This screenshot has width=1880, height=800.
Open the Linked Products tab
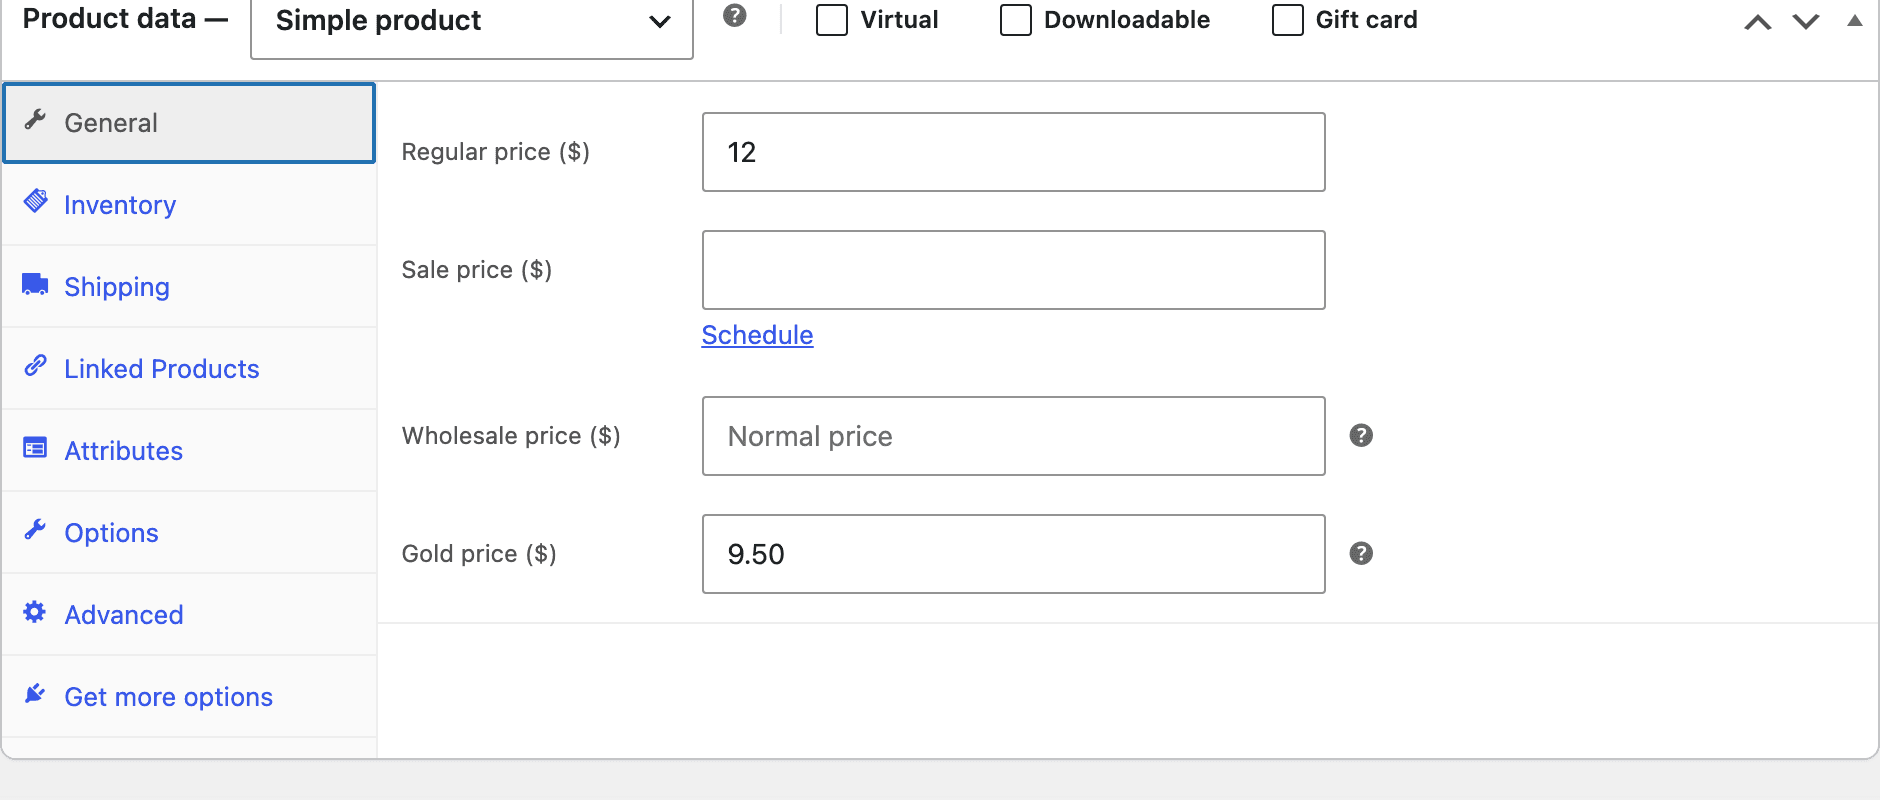[189, 369]
